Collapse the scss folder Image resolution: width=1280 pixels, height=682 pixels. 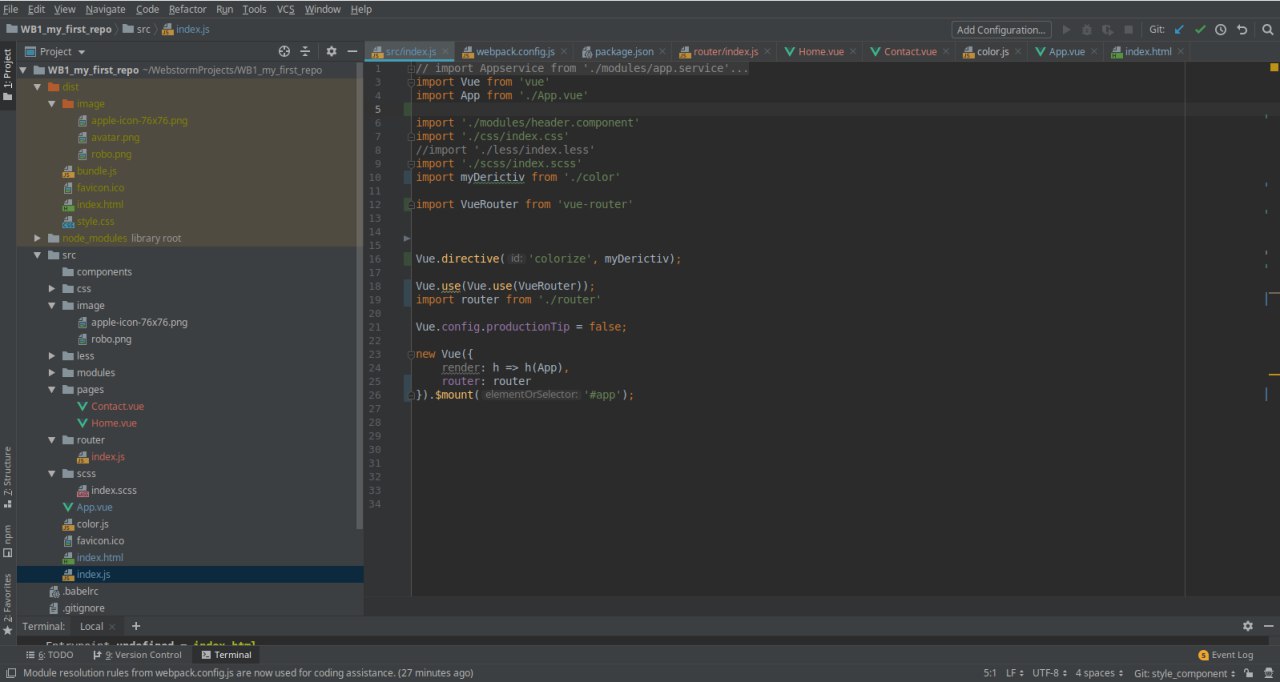click(52, 474)
